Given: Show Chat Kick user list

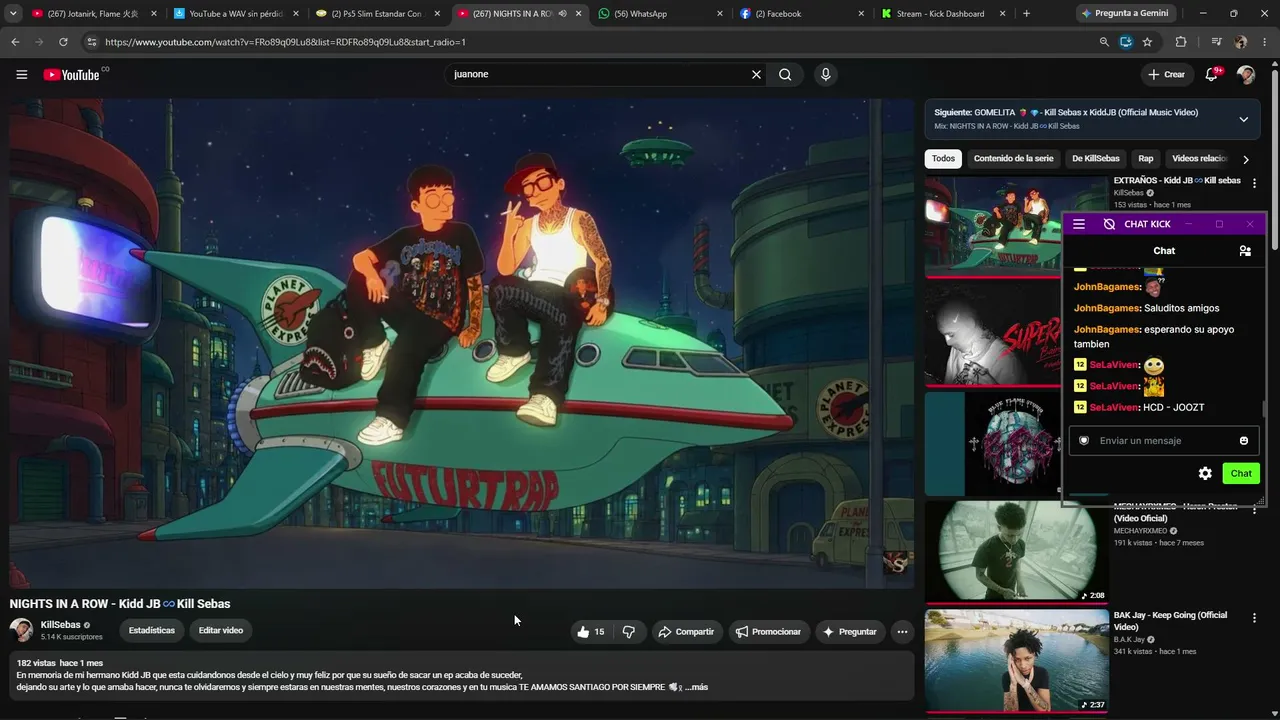Looking at the screenshot, I should point(1245,251).
